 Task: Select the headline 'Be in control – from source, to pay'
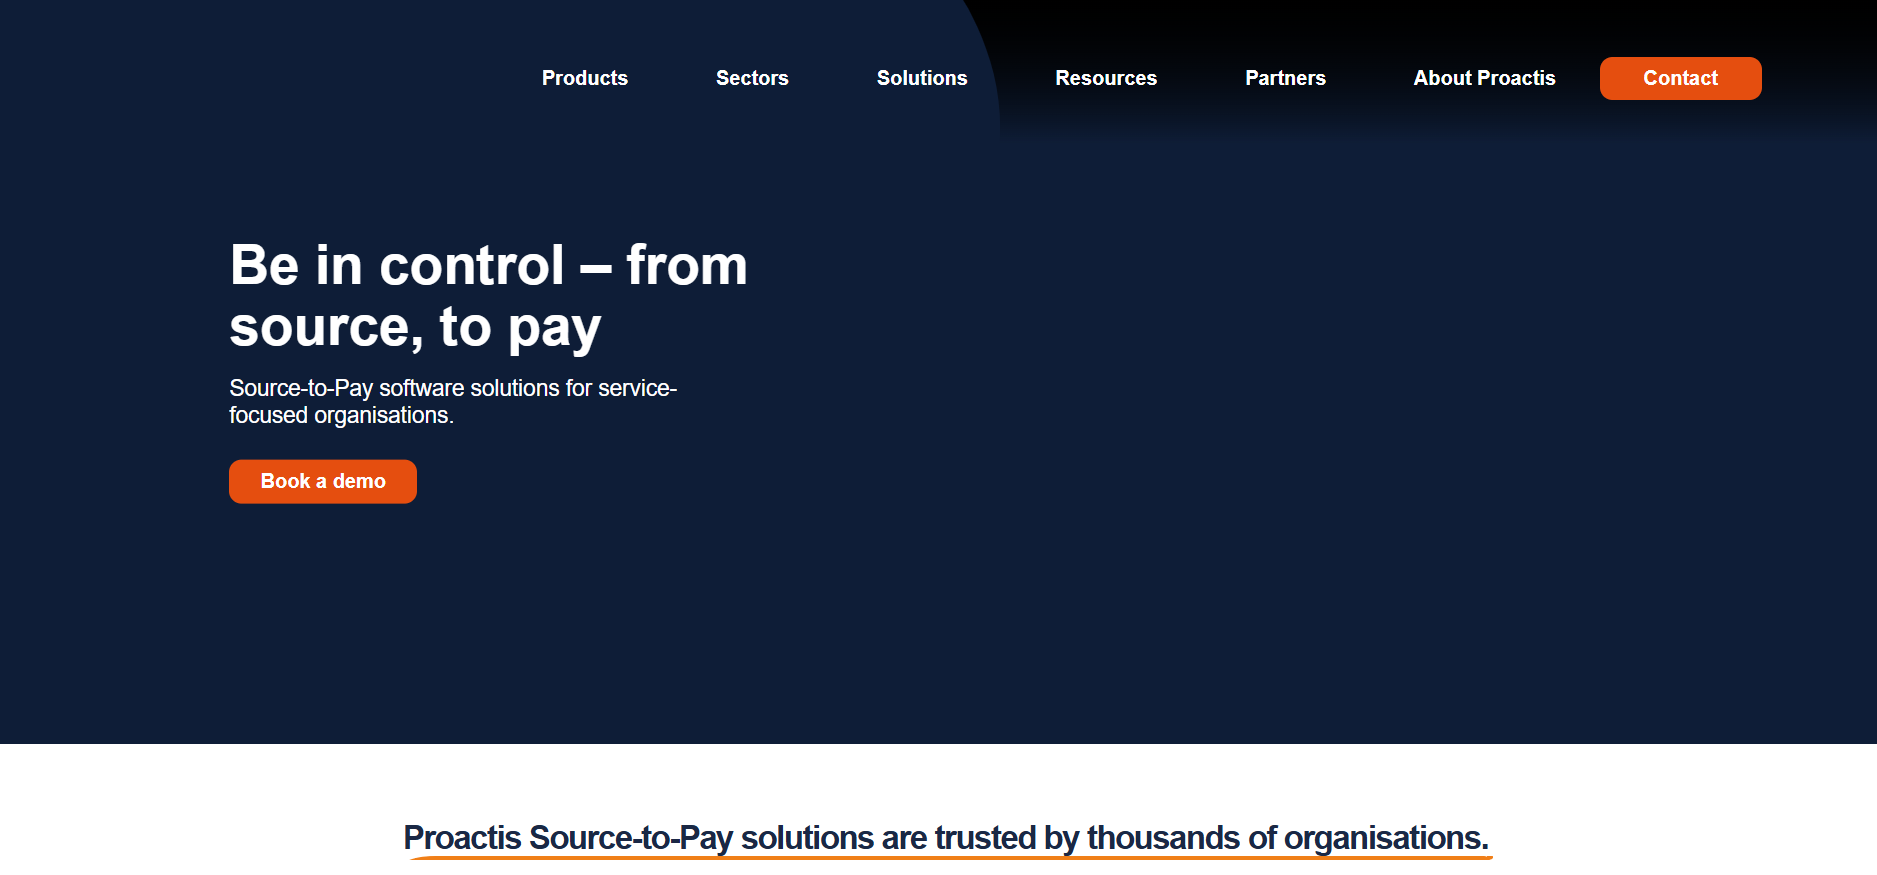(x=488, y=296)
